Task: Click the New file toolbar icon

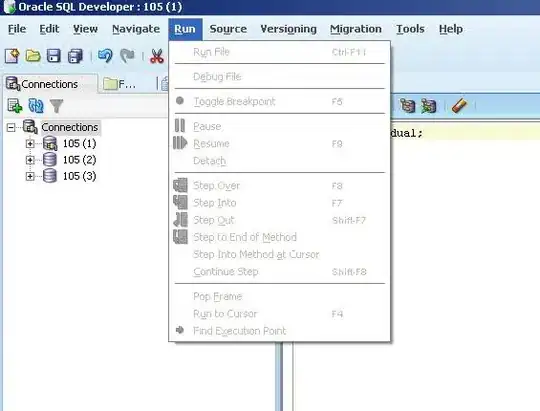Action: [12, 56]
